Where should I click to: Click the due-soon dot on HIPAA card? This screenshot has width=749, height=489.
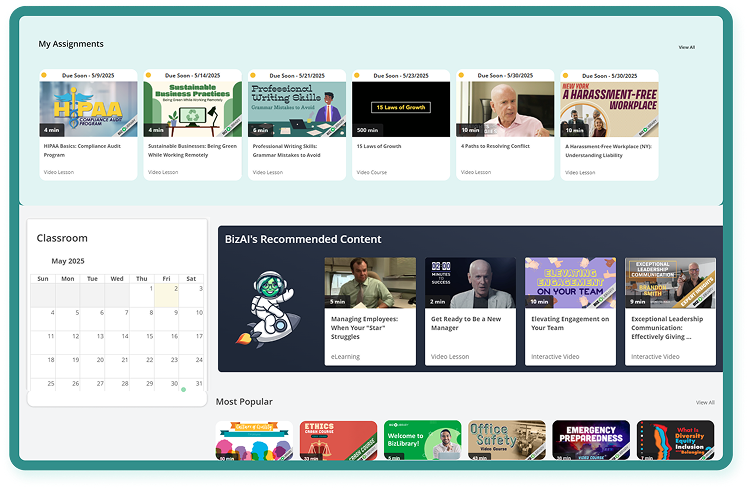point(44,75)
